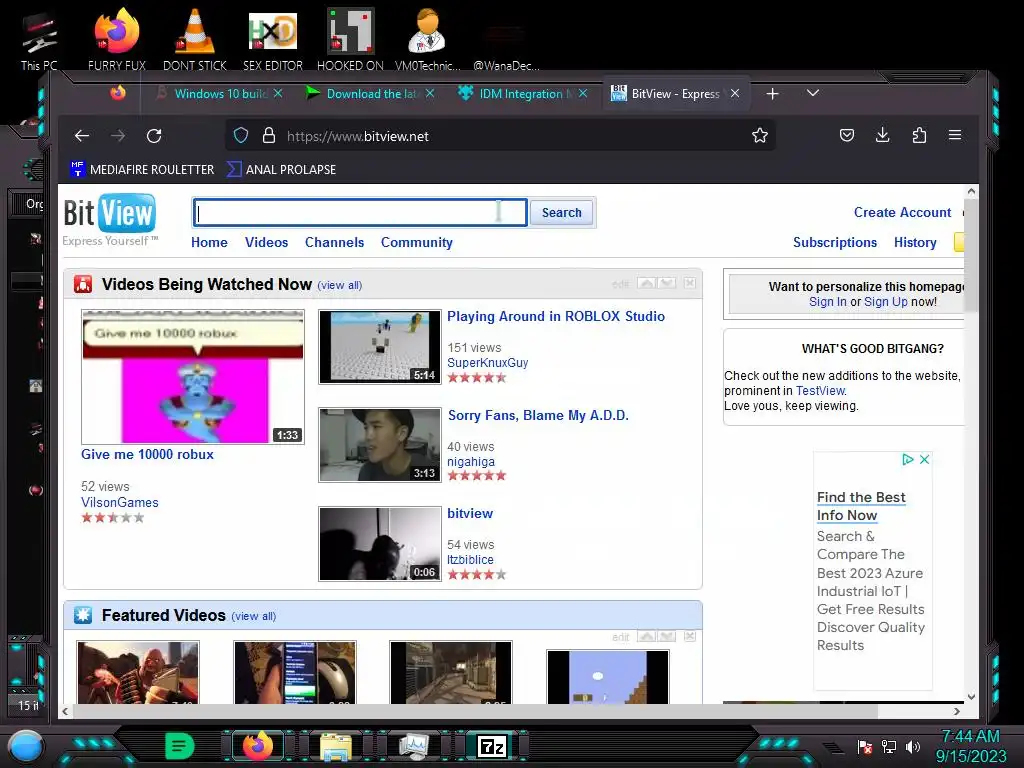Open the History link
Screen dimensions: 1024x768
(915, 242)
